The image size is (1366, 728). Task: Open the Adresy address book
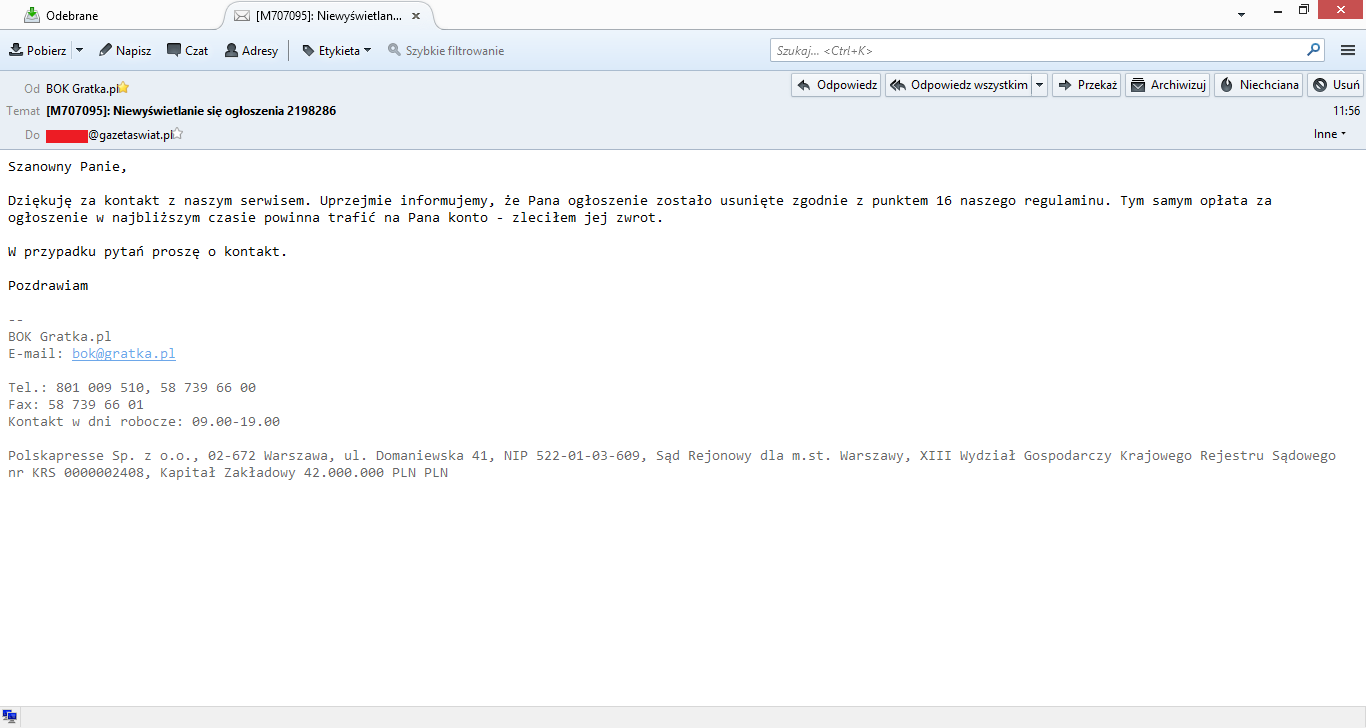(251, 50)
